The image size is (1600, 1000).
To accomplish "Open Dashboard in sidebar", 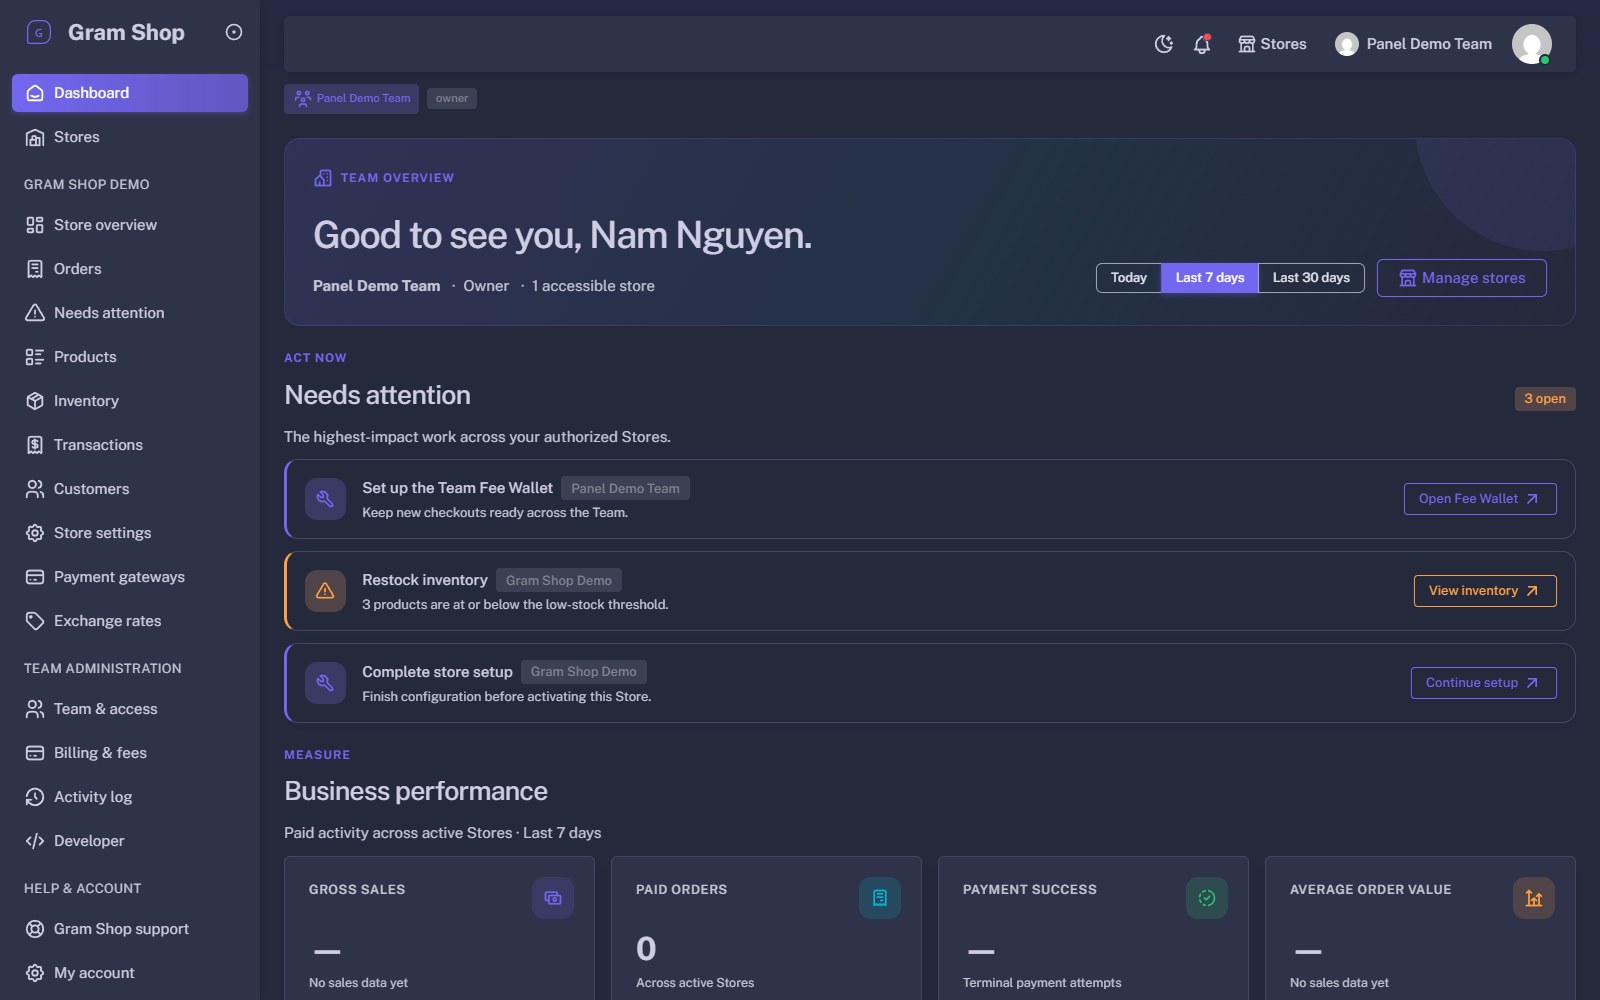I will point(130,93).
